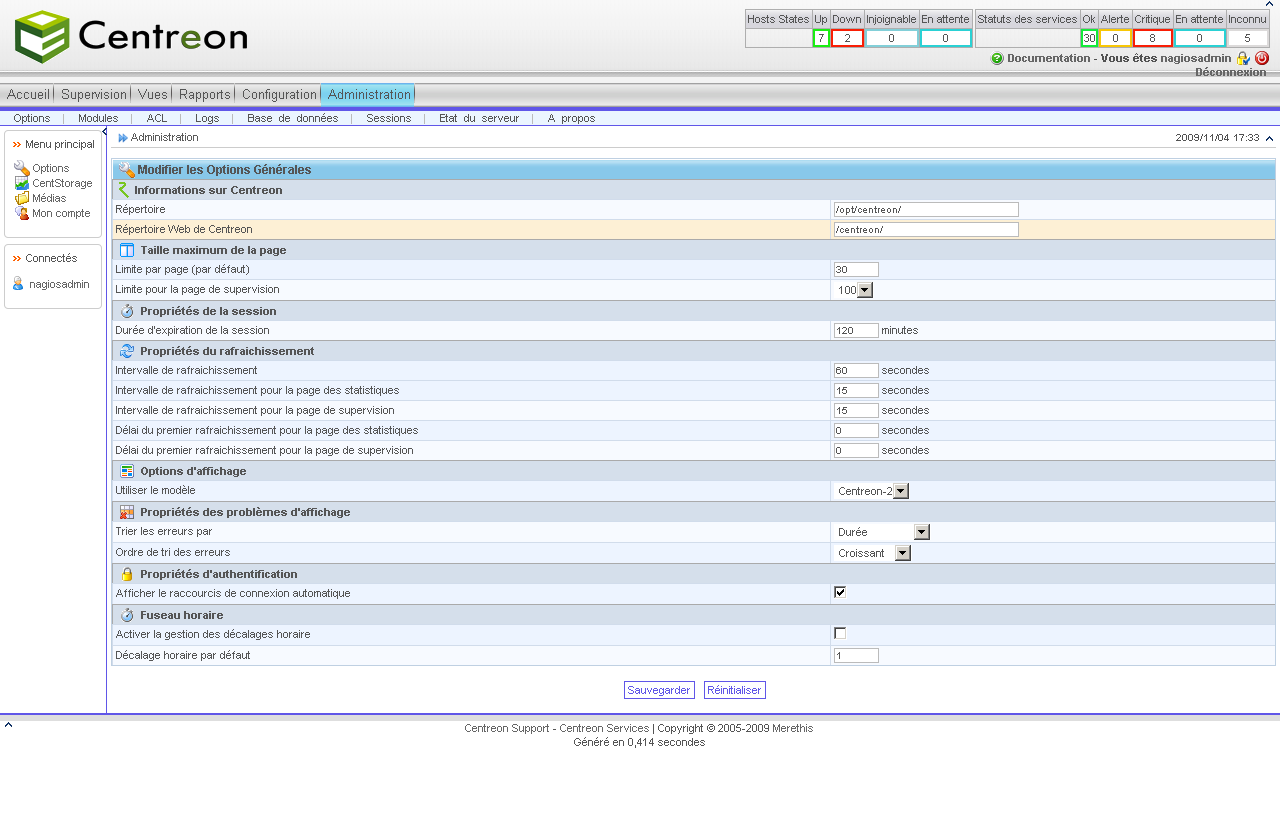Image resolution: width=1280 pixels, height=837 pixels.
Task: Click the session expiration duration field
Action: (x=856, y=330)
